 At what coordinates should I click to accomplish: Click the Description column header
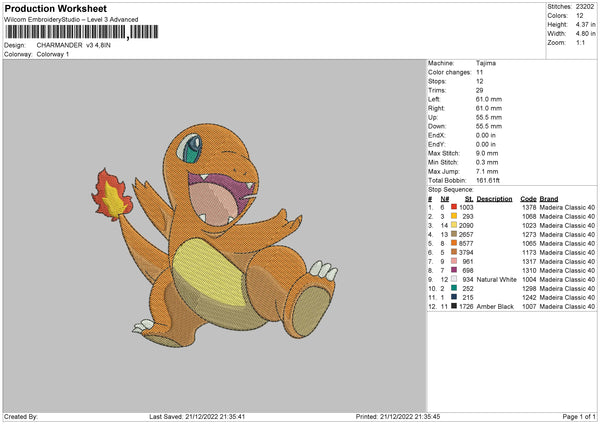(494, 198)
